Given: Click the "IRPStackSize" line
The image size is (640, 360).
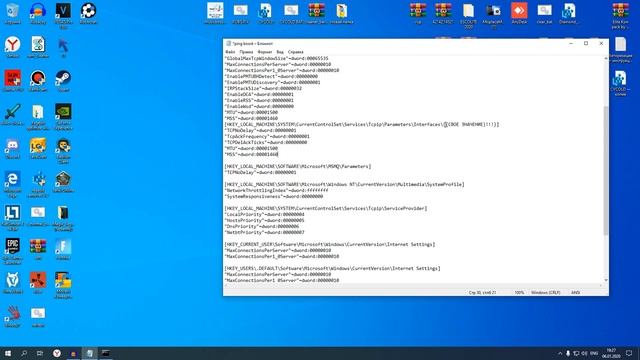Looking at the screenshot, I should click(x=263, y=88).
